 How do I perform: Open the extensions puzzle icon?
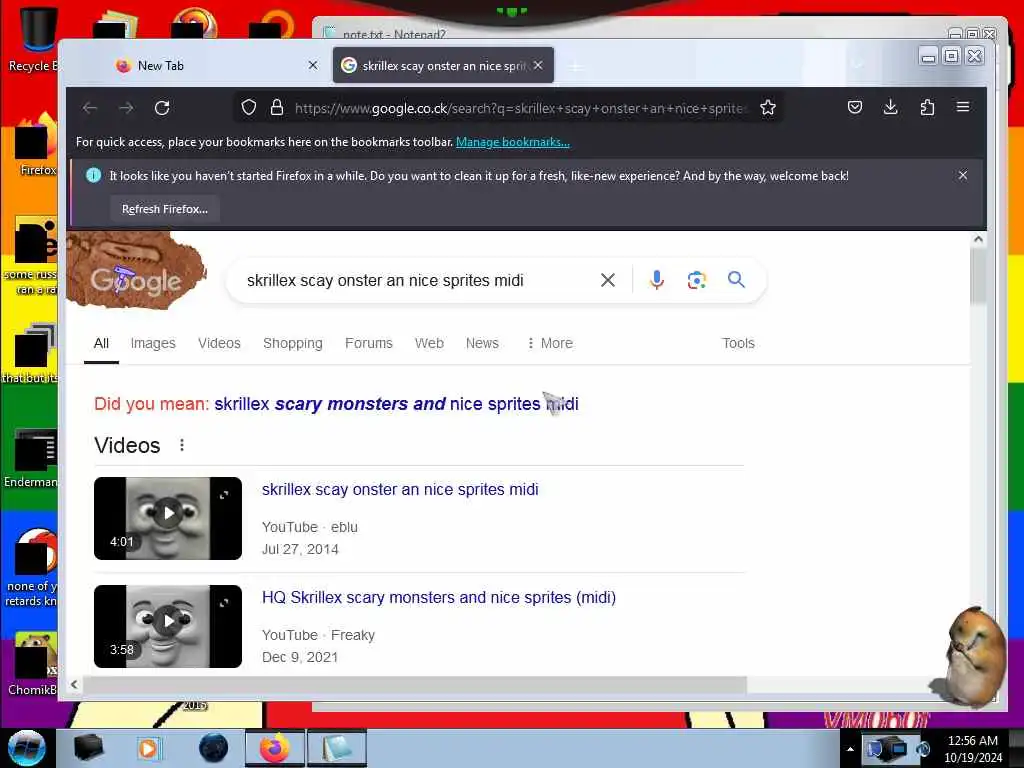tap(927, 107)
